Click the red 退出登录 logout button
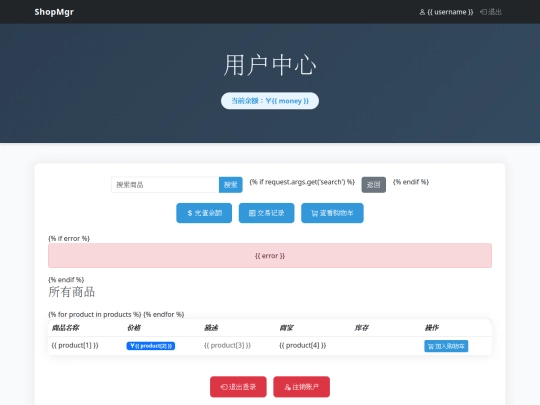 click(x=238, y=387)
